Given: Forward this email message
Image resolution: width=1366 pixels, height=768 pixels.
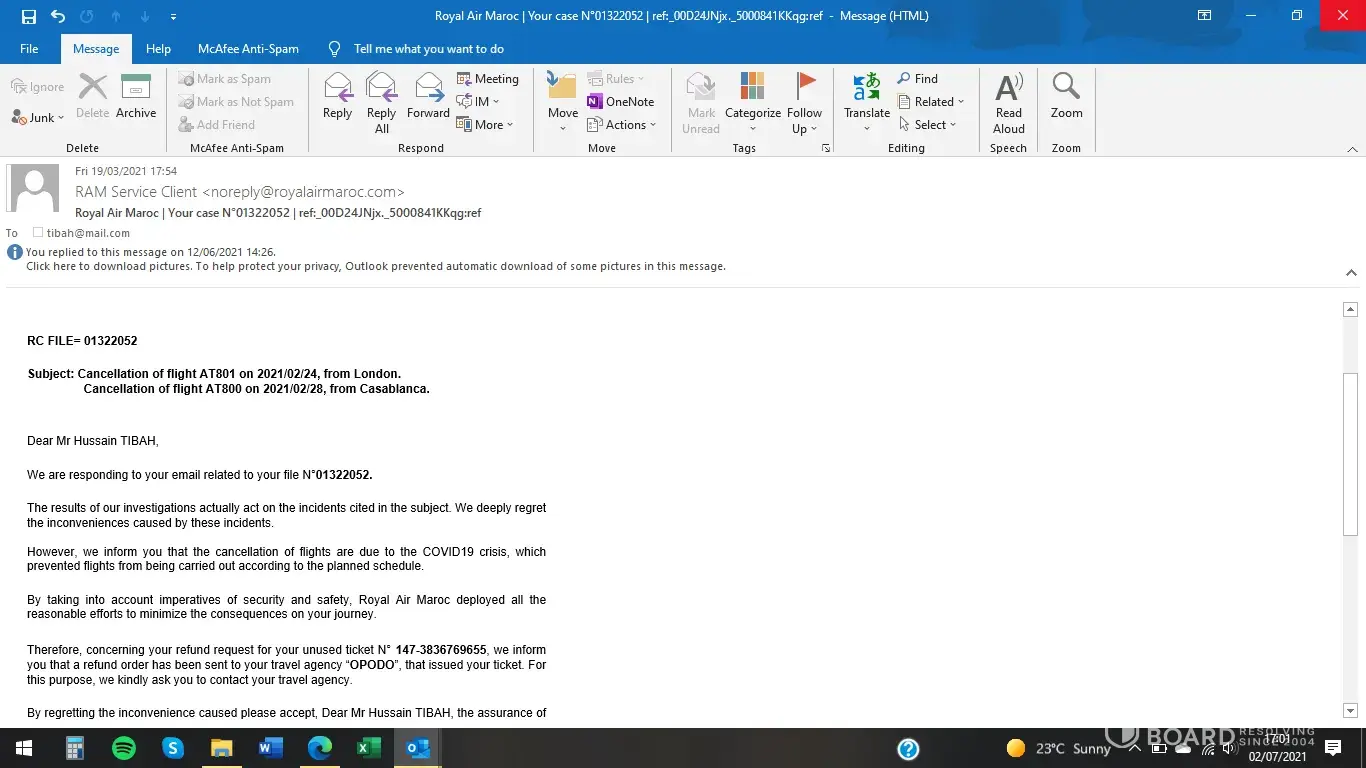Looking at the screenshot, I should [428, 97].
